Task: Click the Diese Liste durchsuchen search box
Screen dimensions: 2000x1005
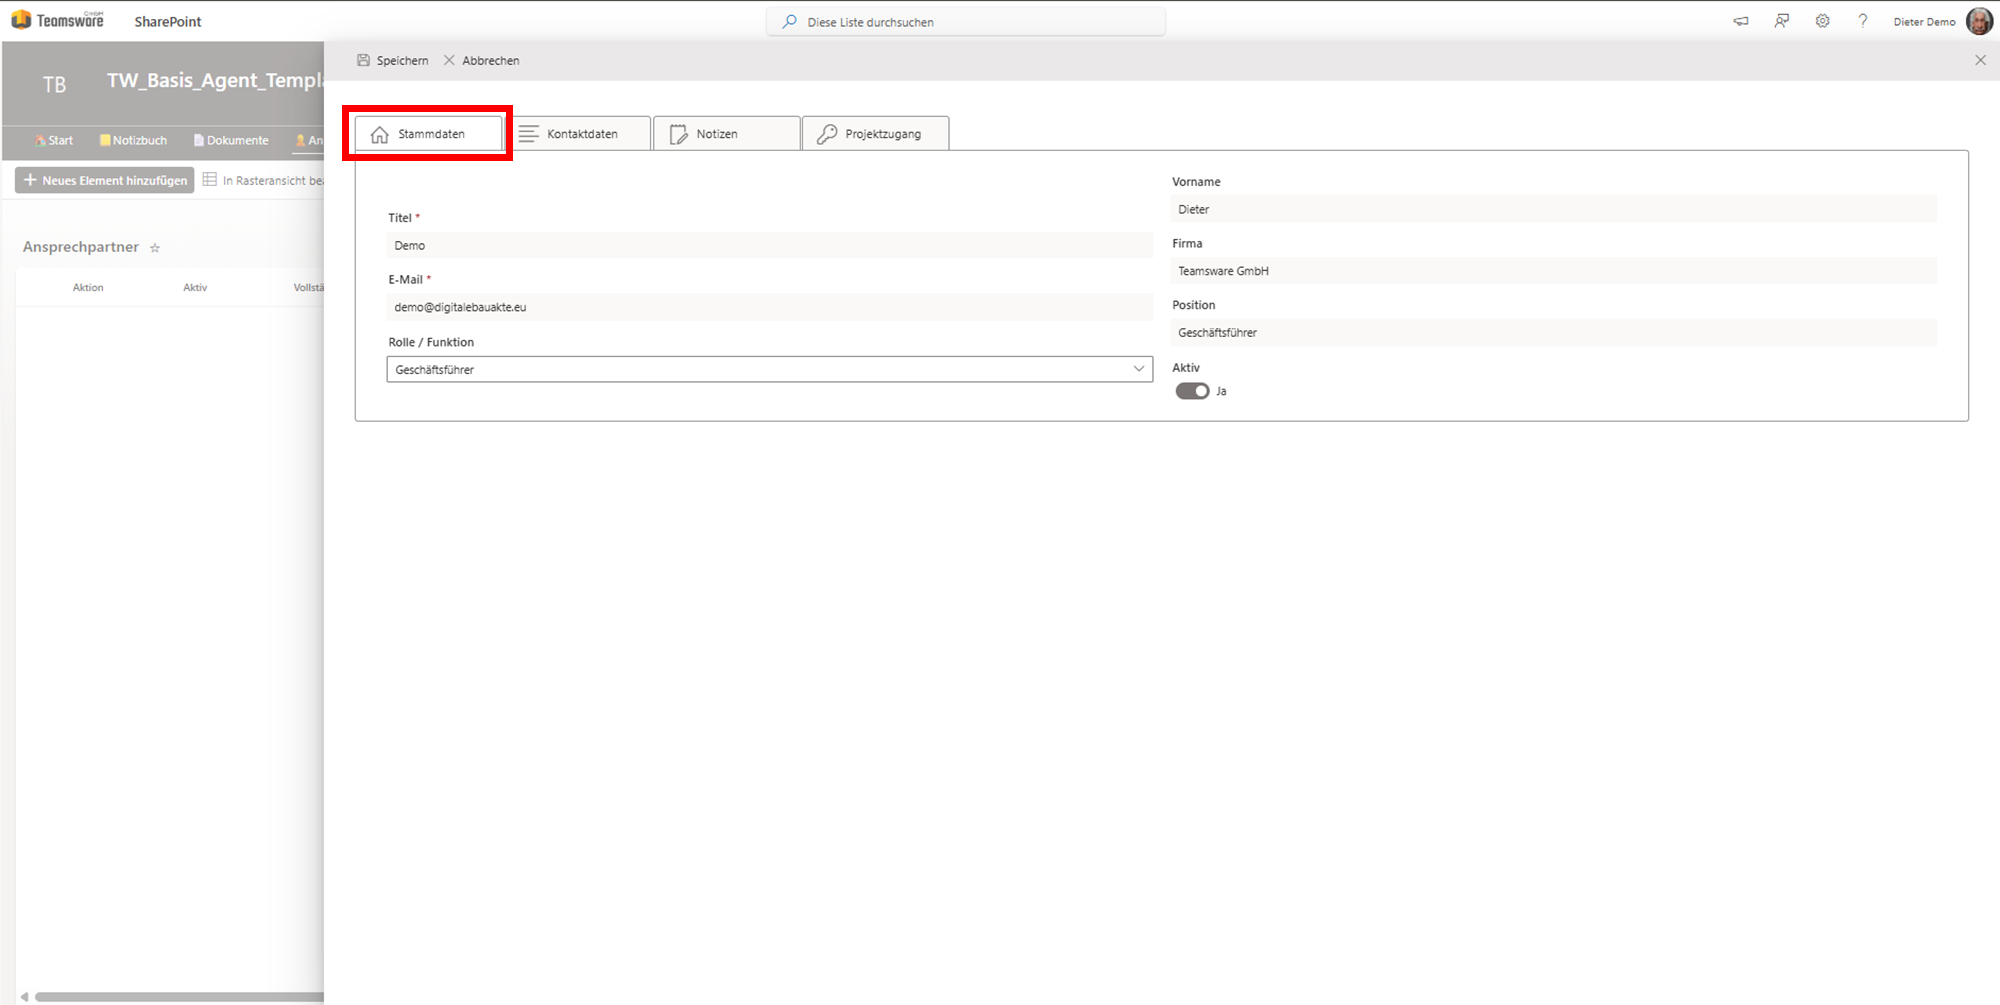Action: point(966,21)
